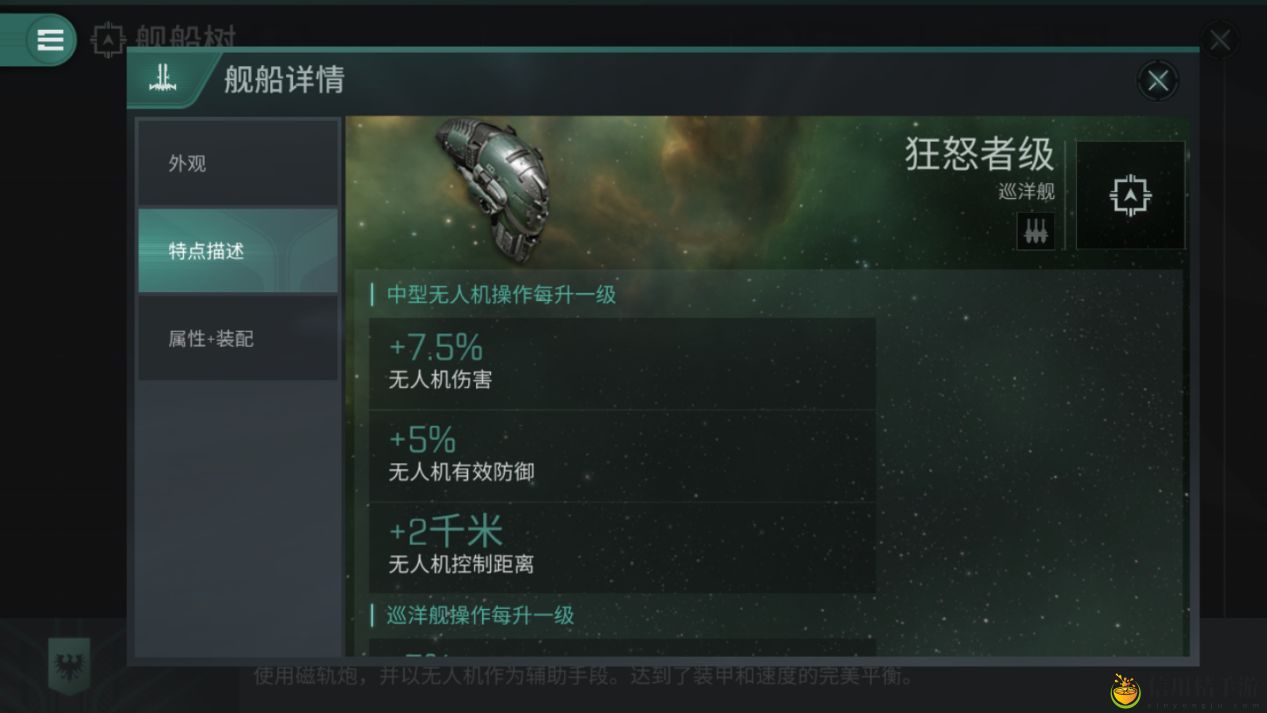This screenshot has width=1267, height=713.
Task: Select the +7.5% 无人机伤害 bonus row
Action: click(622, 363)
